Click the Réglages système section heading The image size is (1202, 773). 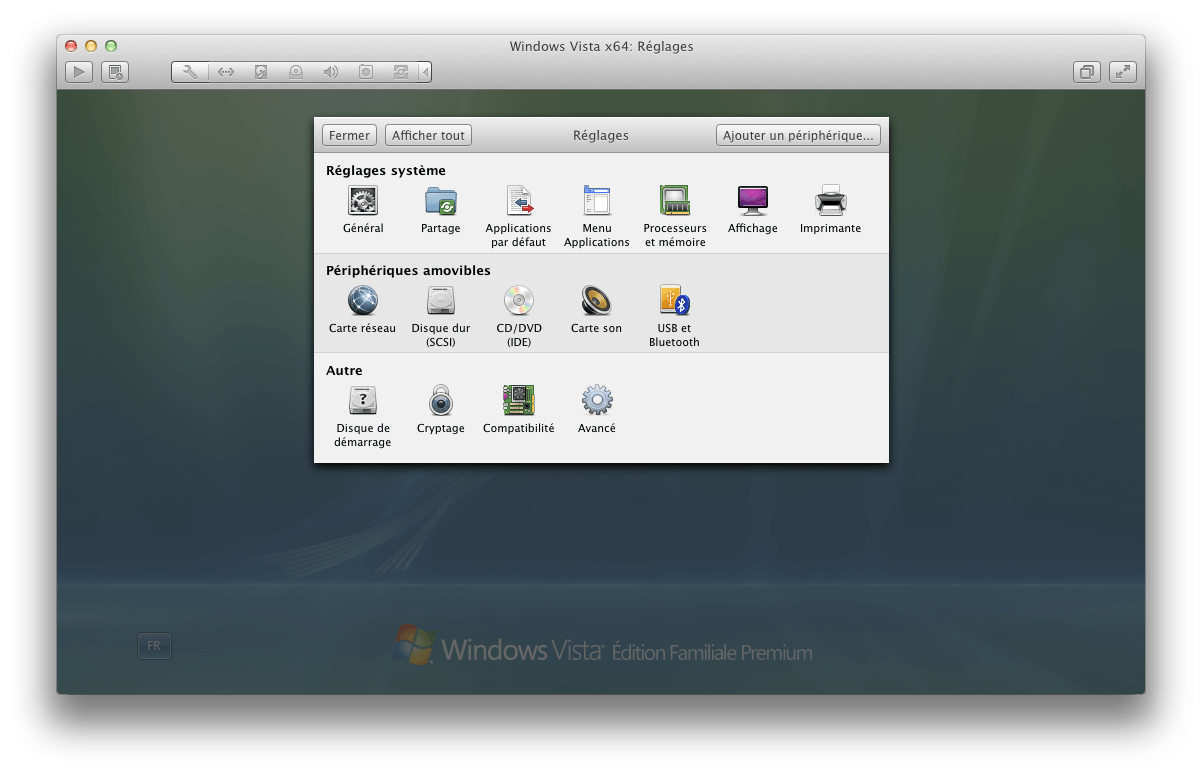(386, 171)
